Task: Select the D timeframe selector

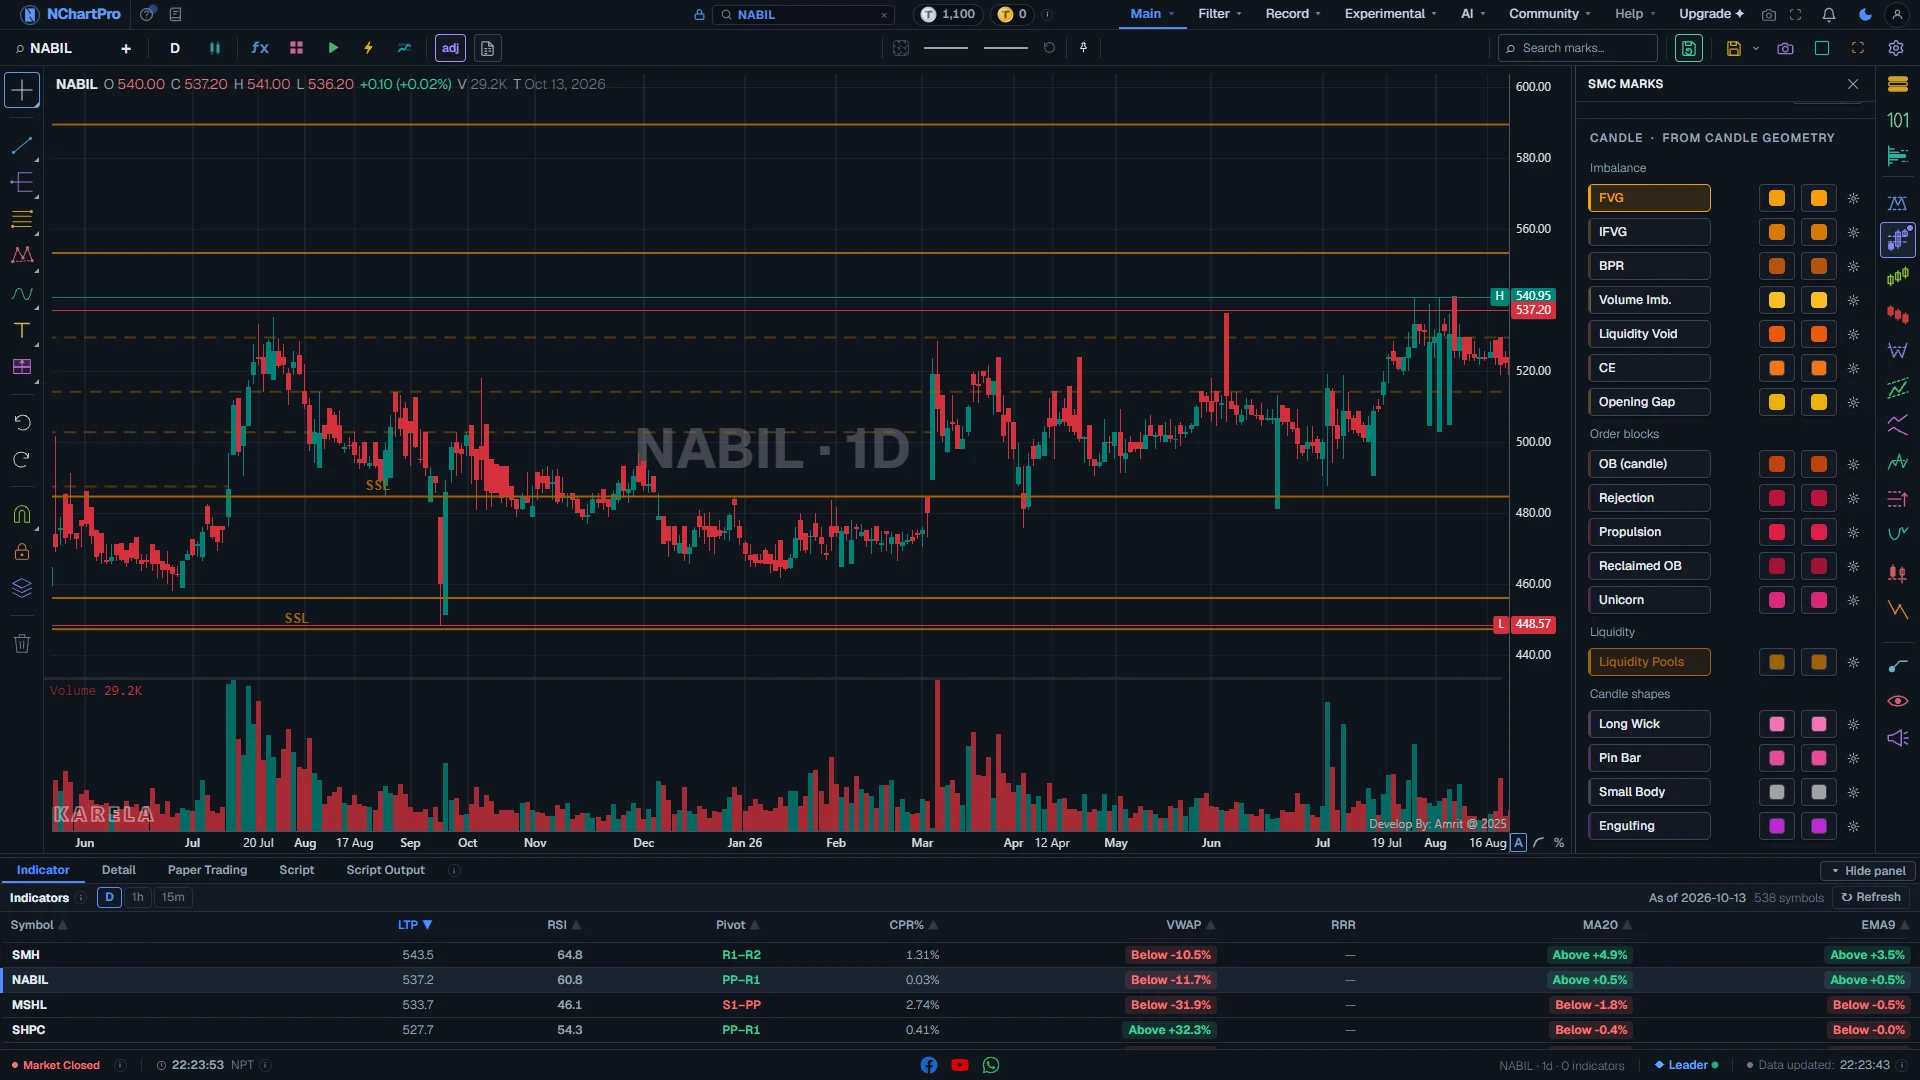Action: (x=175, y=48)
